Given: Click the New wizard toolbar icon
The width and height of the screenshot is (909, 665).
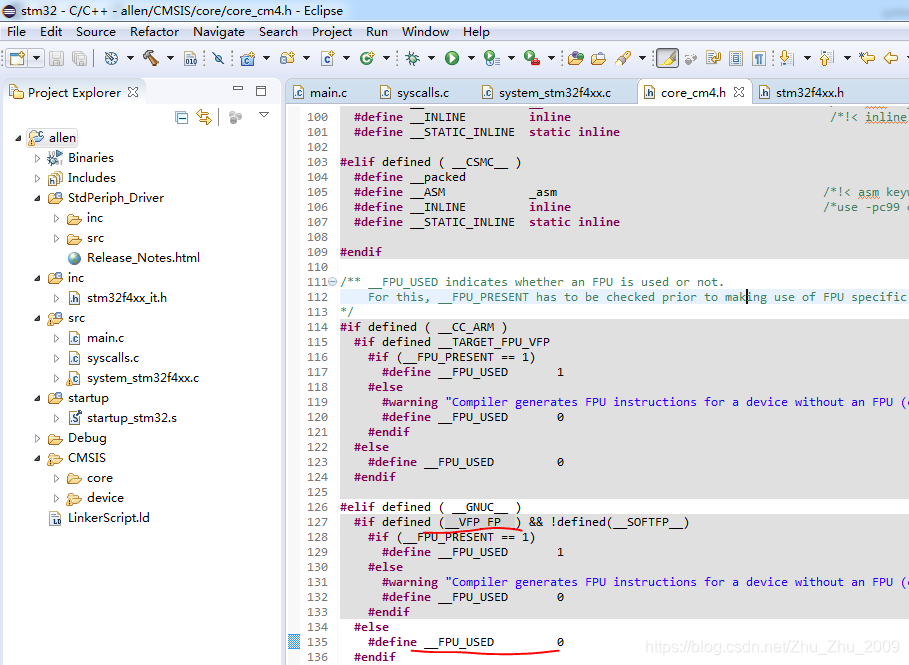Looking at the screenshot, I should pyautogui.click(x=17, y=58).
